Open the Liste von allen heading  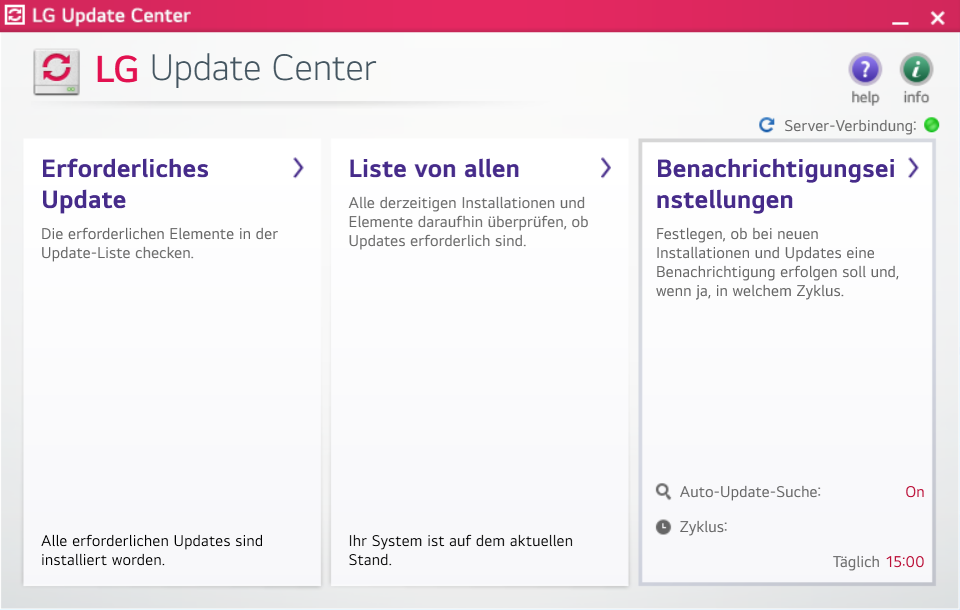click(434, 169)
